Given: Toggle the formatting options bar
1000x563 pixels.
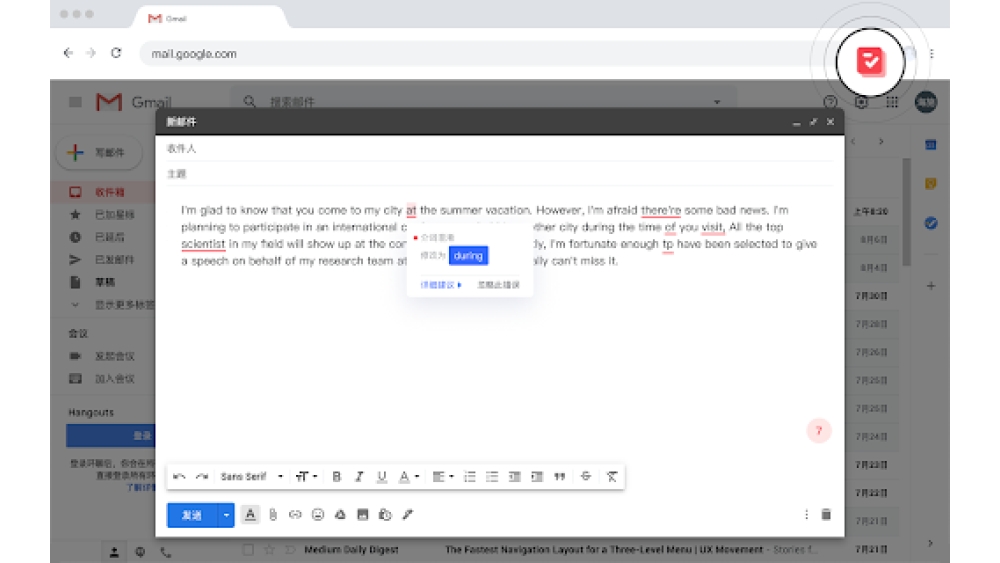Looking at the screenshot, I should tap(250, 515).
